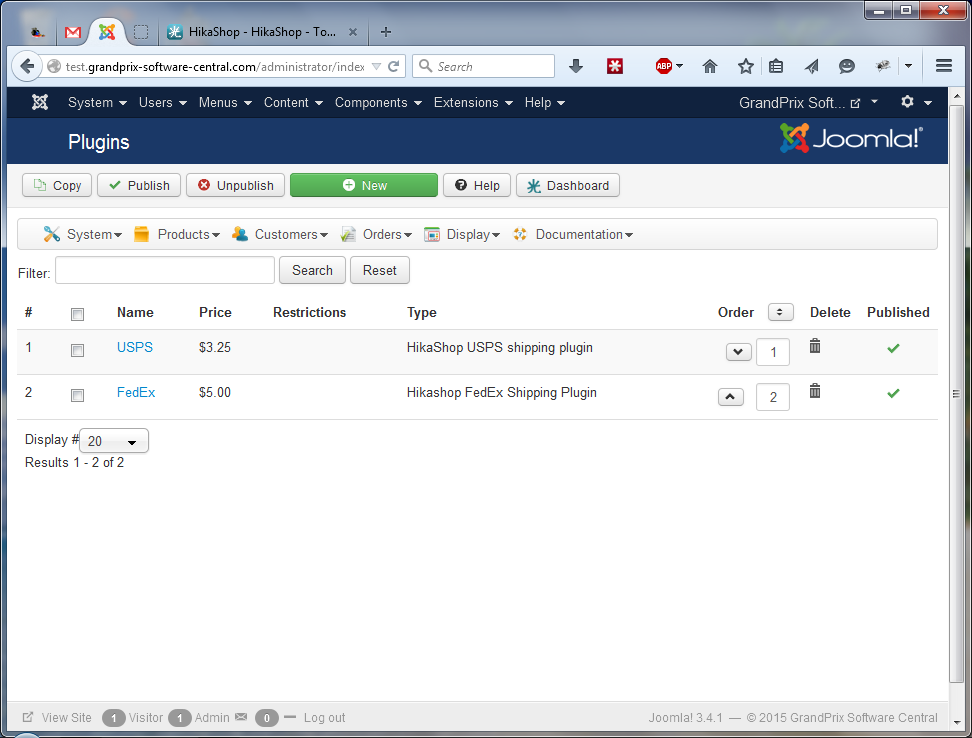Click the Publish toolbar button
The width and height of the screenshot is (972, 738).
tap(139, 185)
